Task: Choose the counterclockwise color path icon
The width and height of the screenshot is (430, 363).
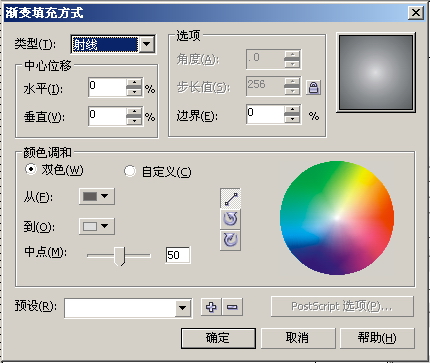Action: pyautogui.click(x=230, y=219)
